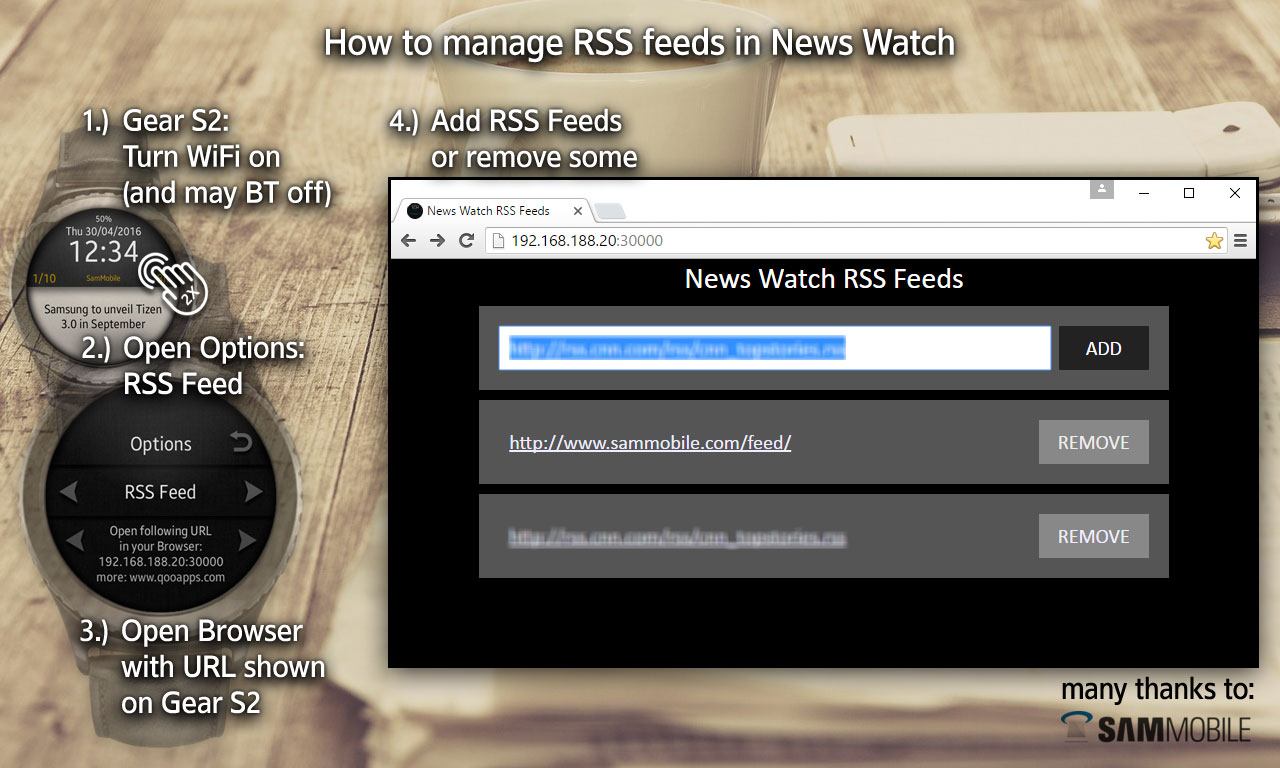This screenshot has height=768, width=1280.
Task: Tap left arrow beside the Open following URL text
Action: tap(74, 541)
